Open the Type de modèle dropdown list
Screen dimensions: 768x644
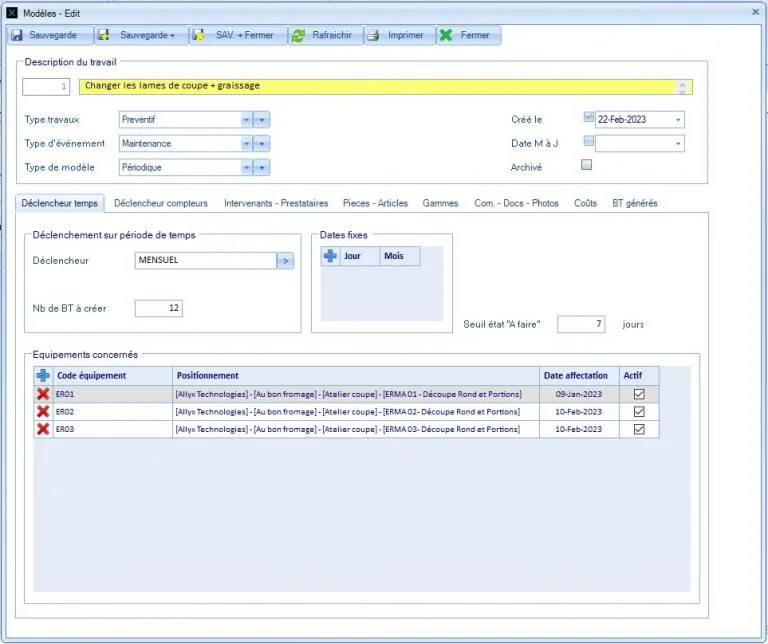coord(246,167)
